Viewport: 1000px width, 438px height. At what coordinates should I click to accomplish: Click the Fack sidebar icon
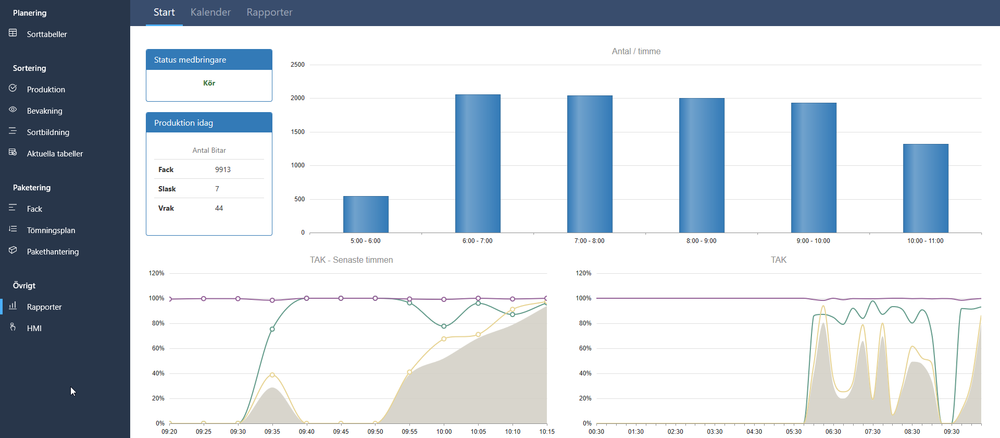(x=13, y=208)
